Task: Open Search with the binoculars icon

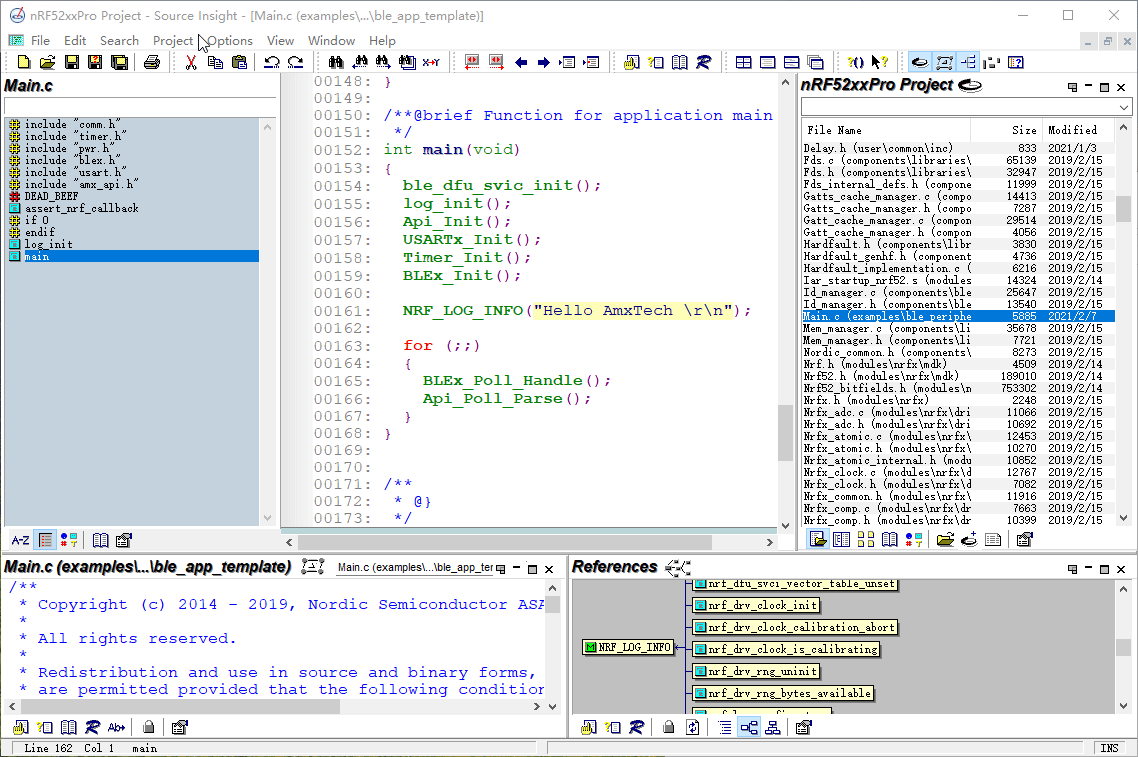Action: 335,62
